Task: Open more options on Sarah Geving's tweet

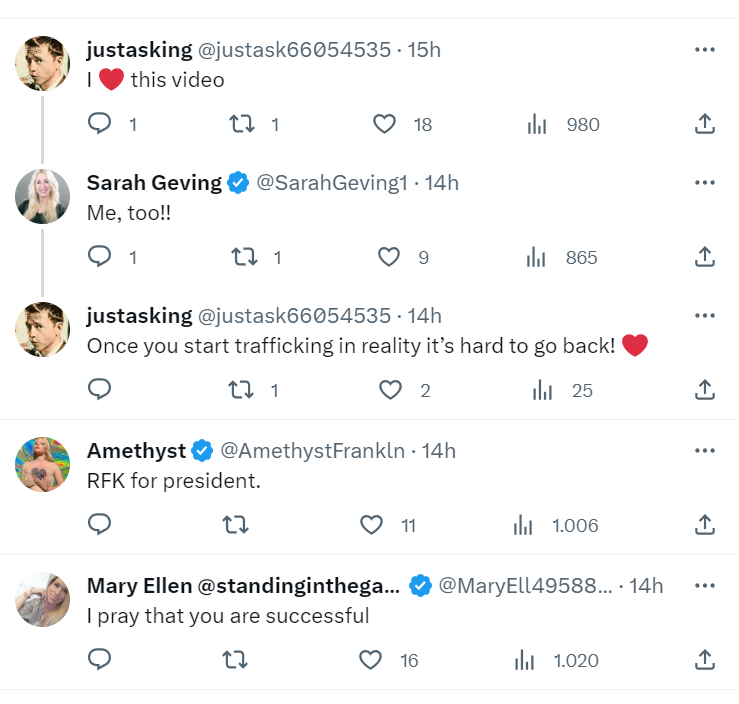Action: (x=704, y=183)
